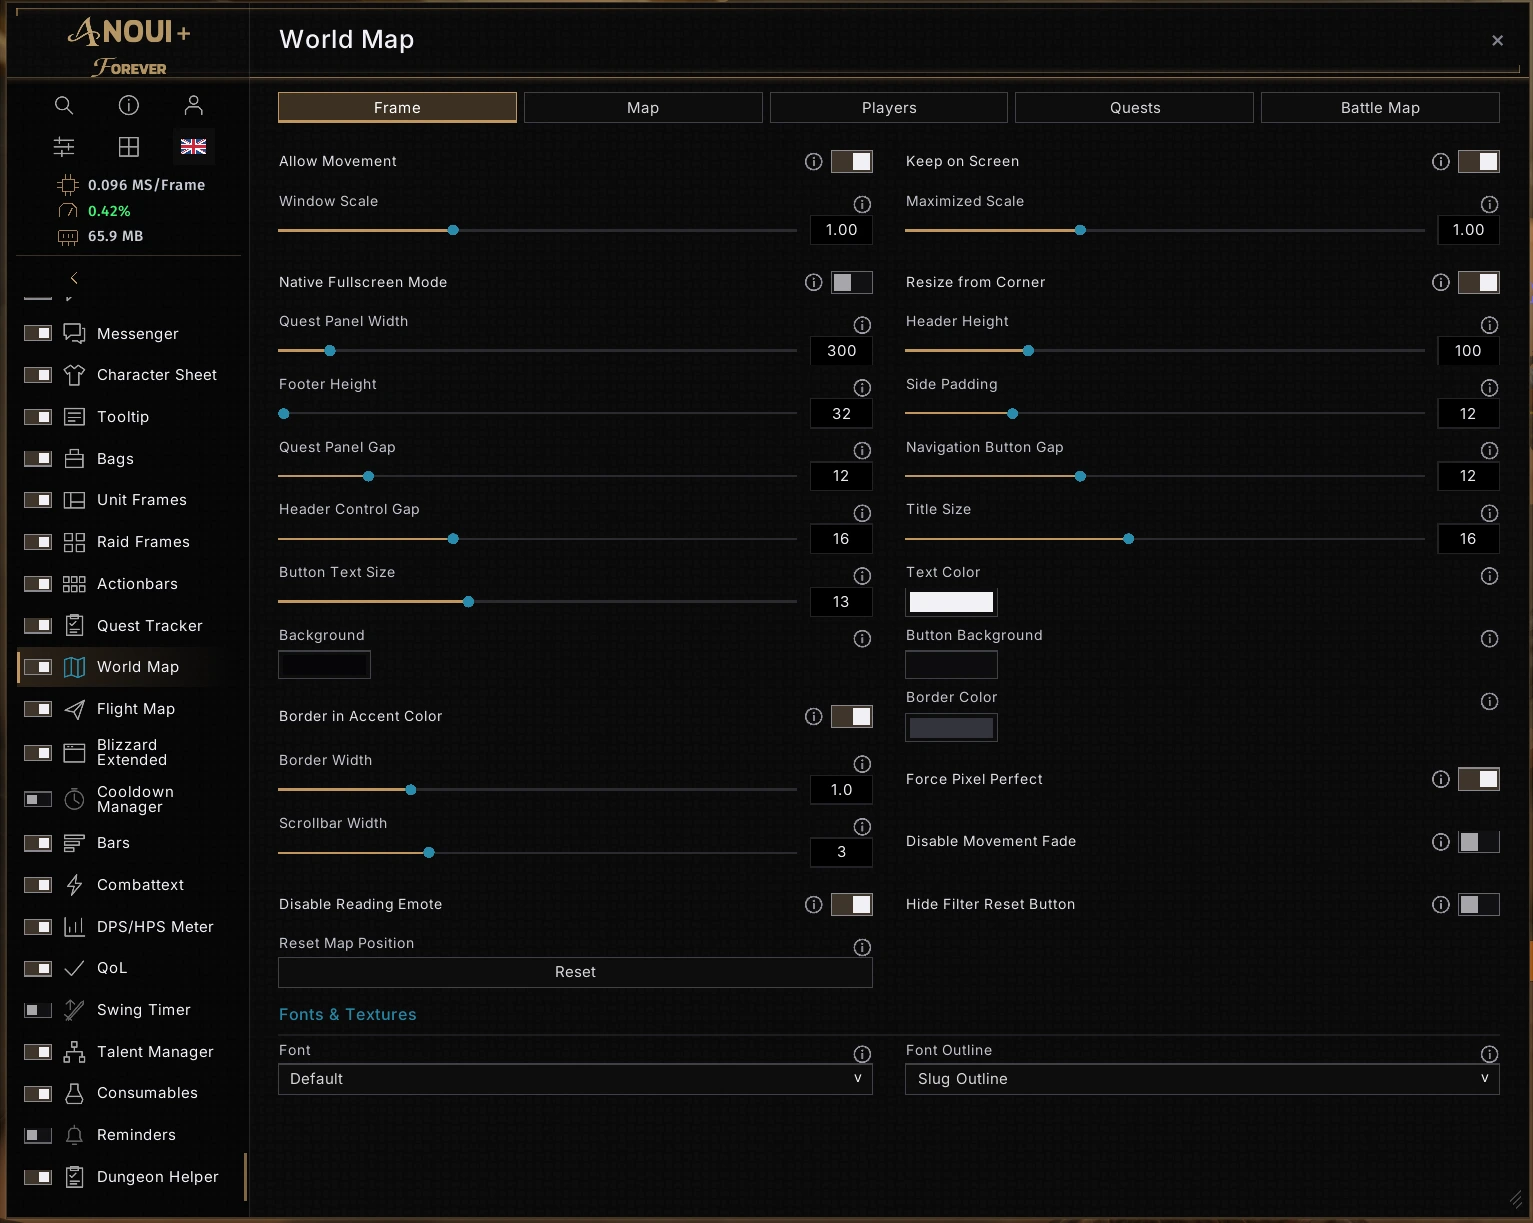Click the Reset map position button
Image resolution: width=1533 pixels, height=1223 pixels.
pos(575,972)
